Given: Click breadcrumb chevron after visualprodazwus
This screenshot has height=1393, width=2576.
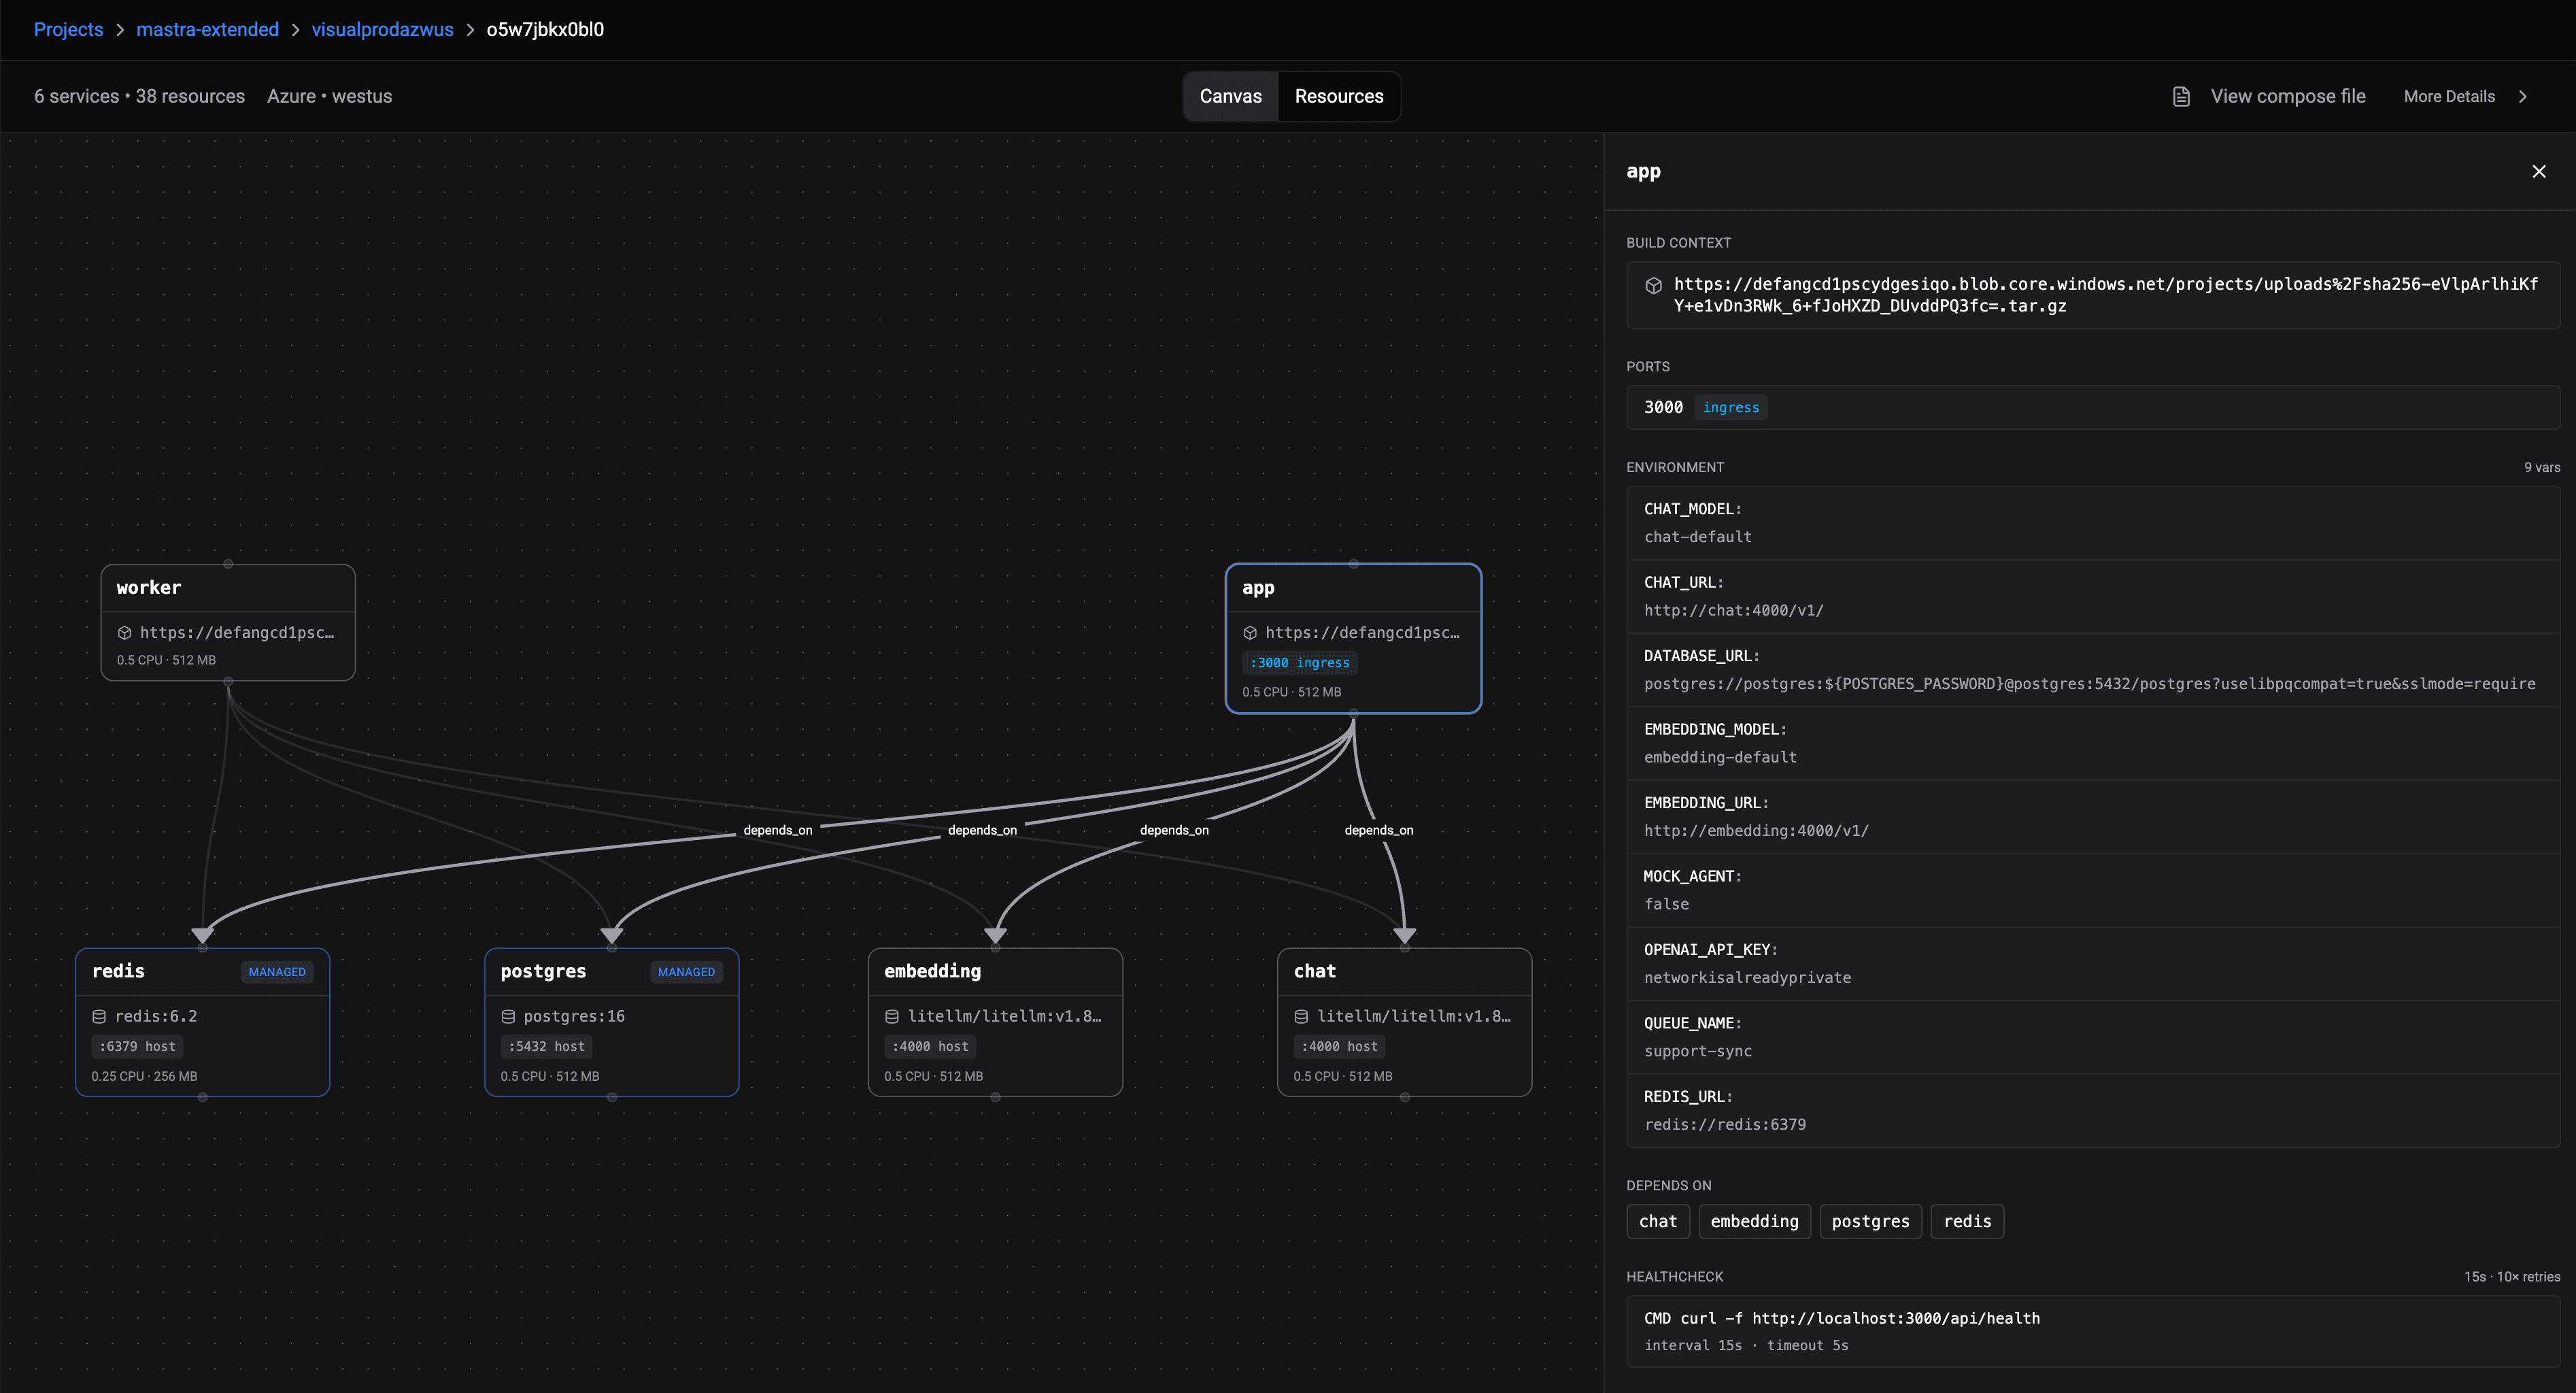Looking at the screenshot, I should point(470,30).
